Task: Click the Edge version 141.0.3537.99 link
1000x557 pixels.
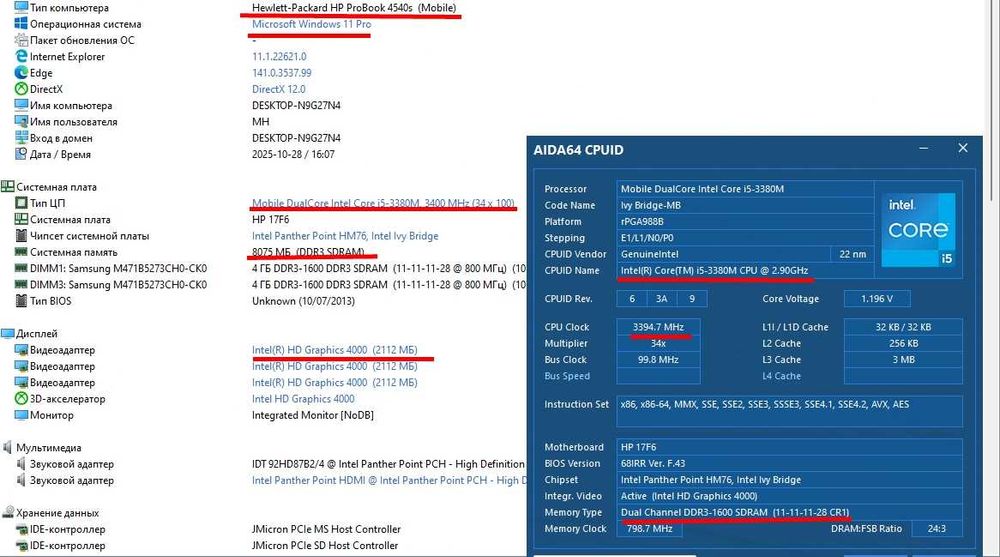Action: (281, 73)
